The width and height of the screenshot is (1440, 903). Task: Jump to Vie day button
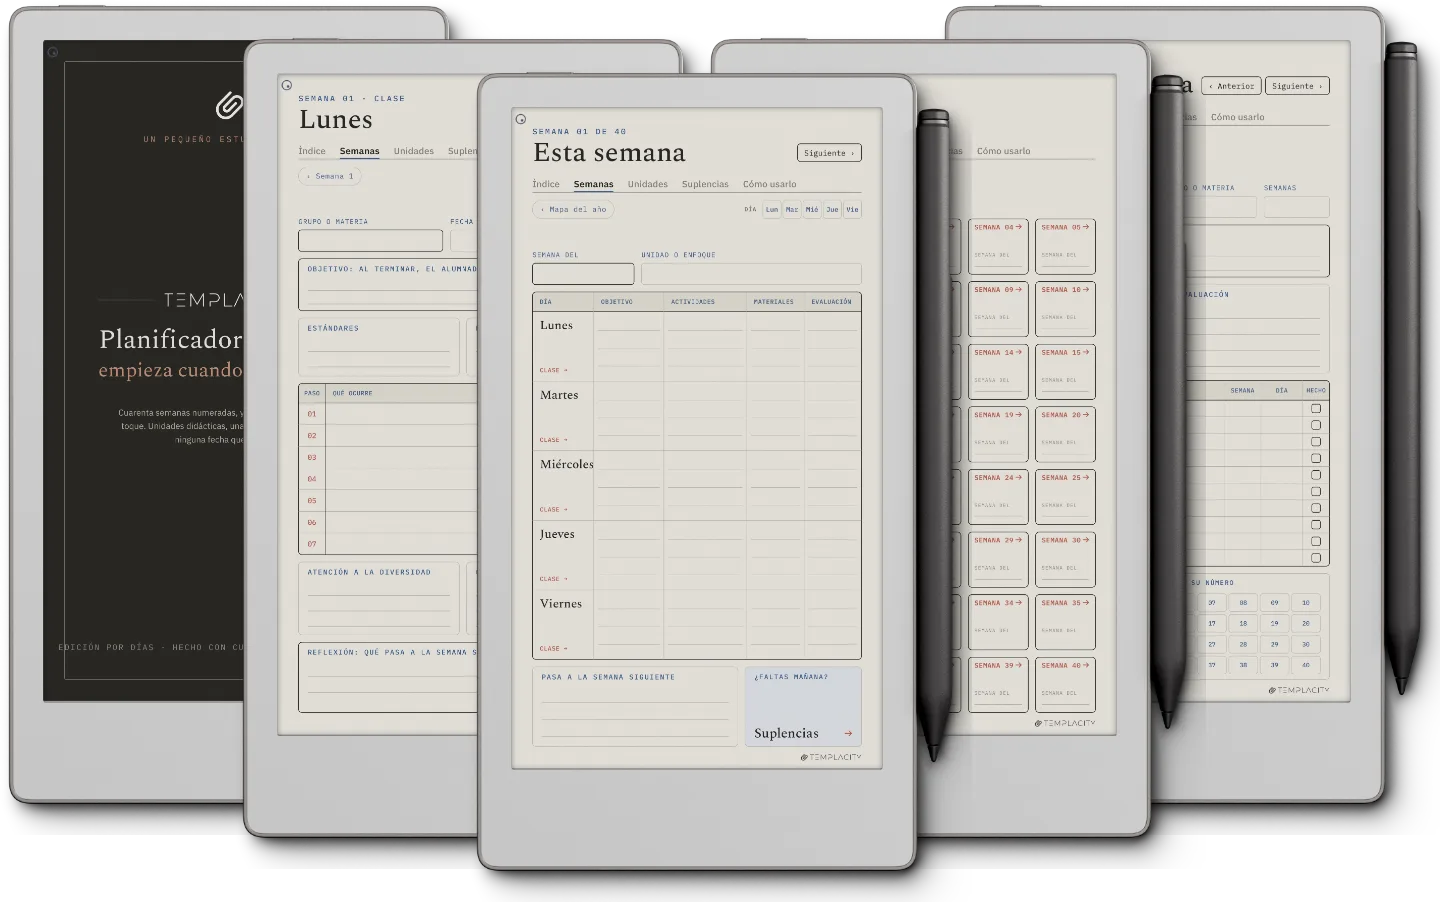852,210
